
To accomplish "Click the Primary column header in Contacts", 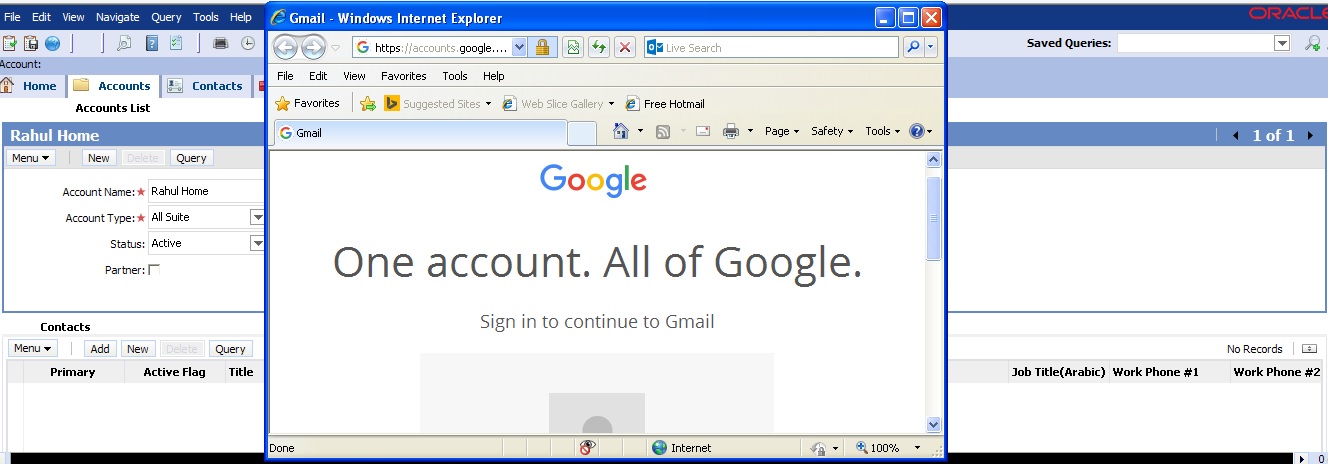I will point(73,372).
